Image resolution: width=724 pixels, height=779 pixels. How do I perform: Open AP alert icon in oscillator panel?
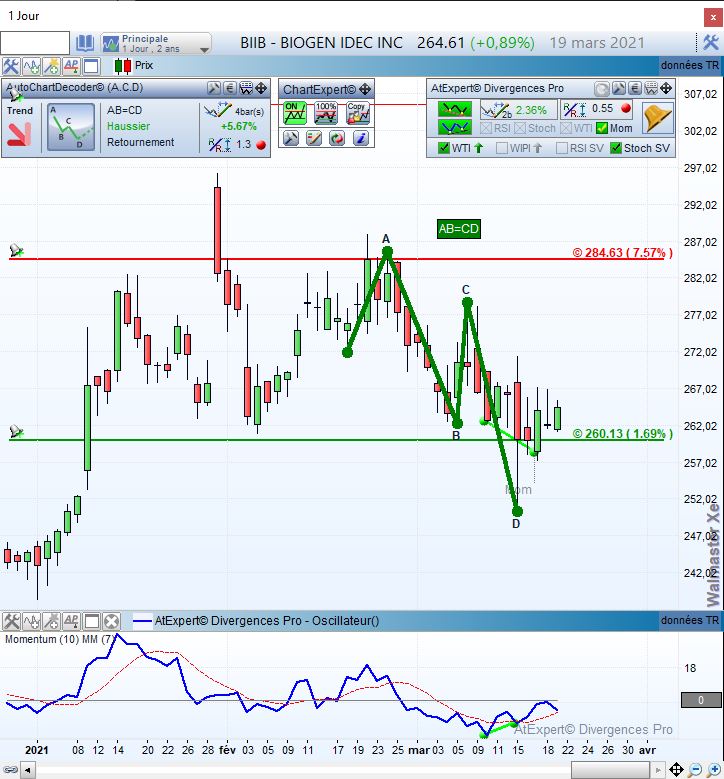coord(72,621)
